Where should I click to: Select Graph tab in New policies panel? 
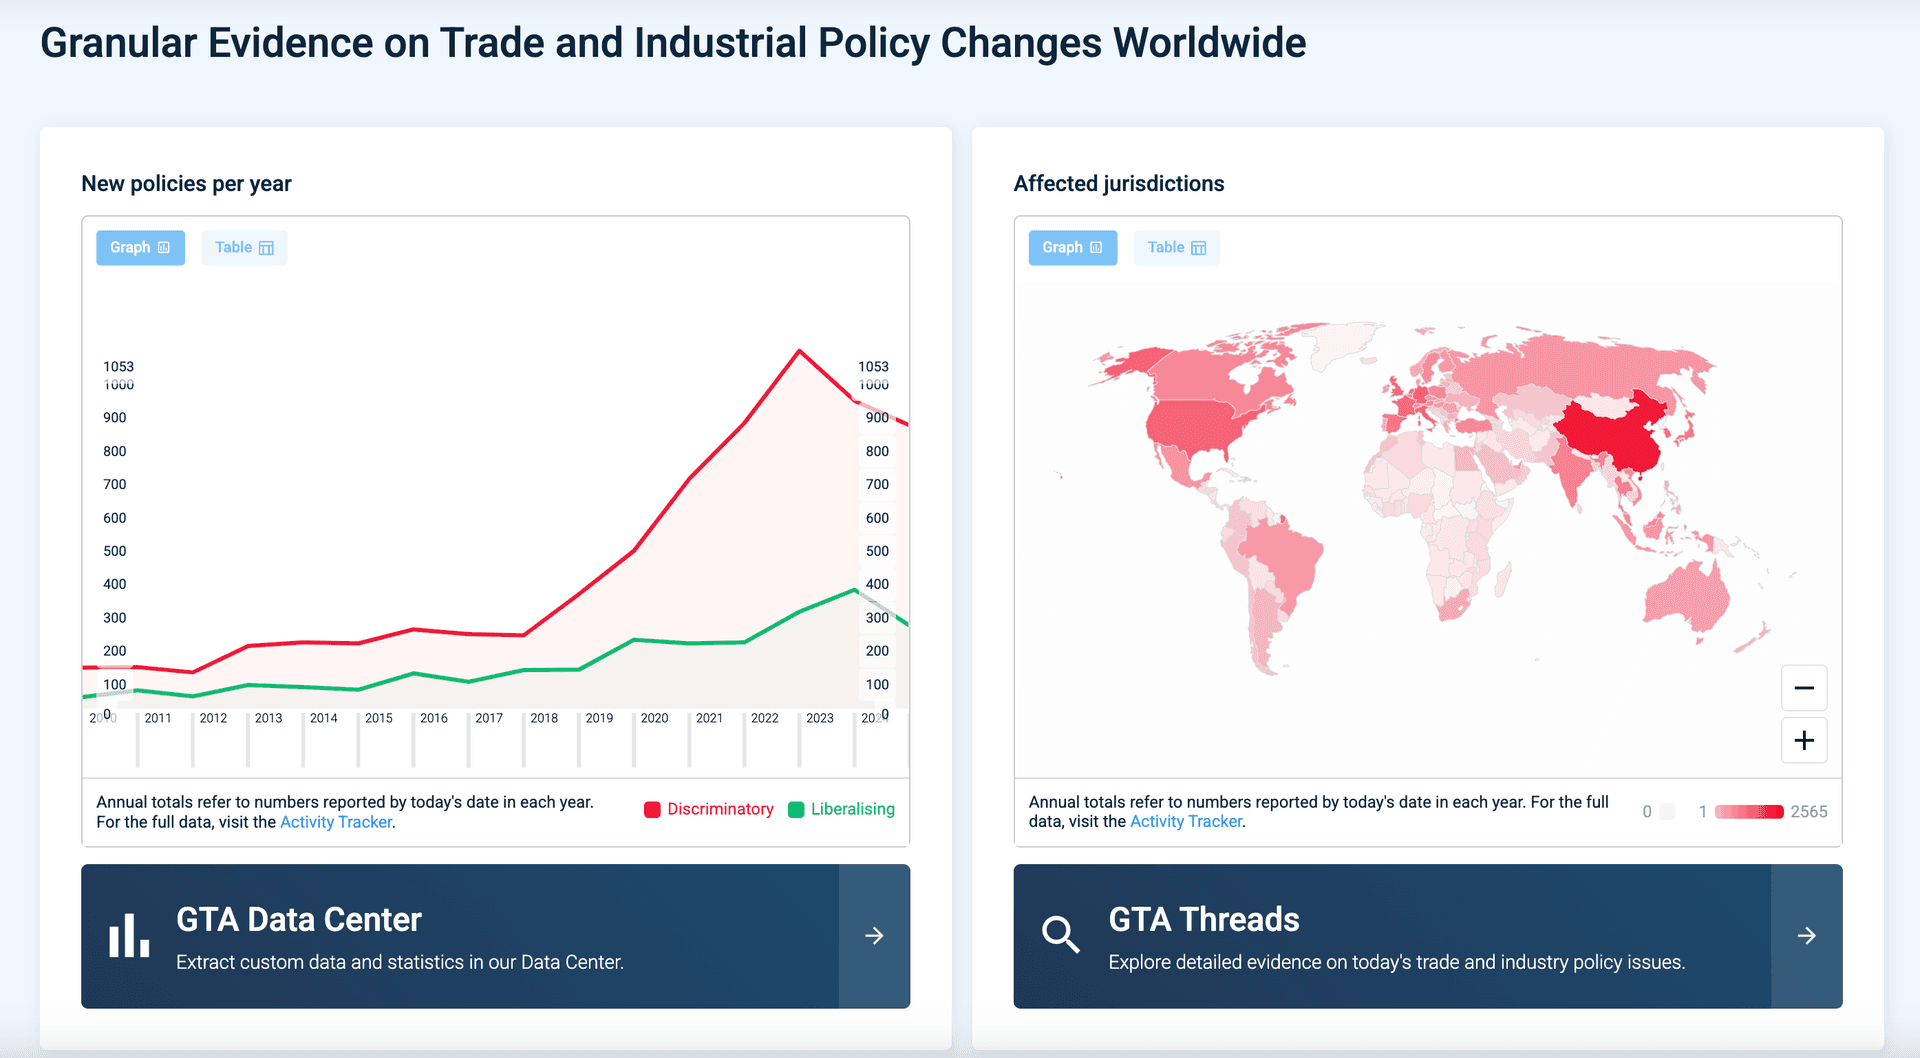[140, 248]
